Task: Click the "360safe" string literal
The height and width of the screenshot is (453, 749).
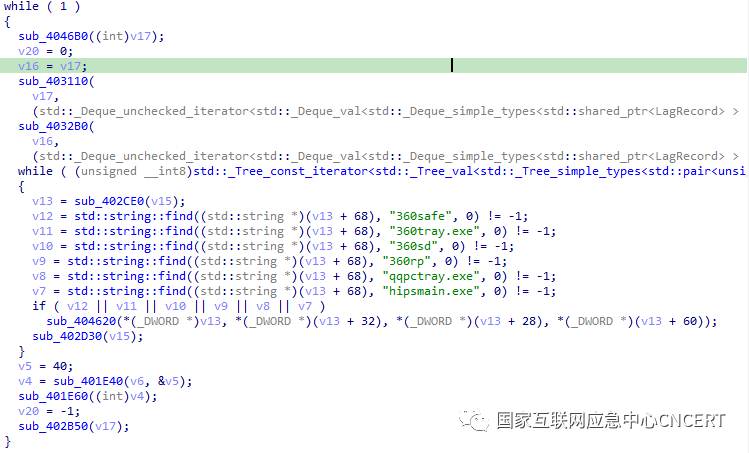Action: click(420, 216)
